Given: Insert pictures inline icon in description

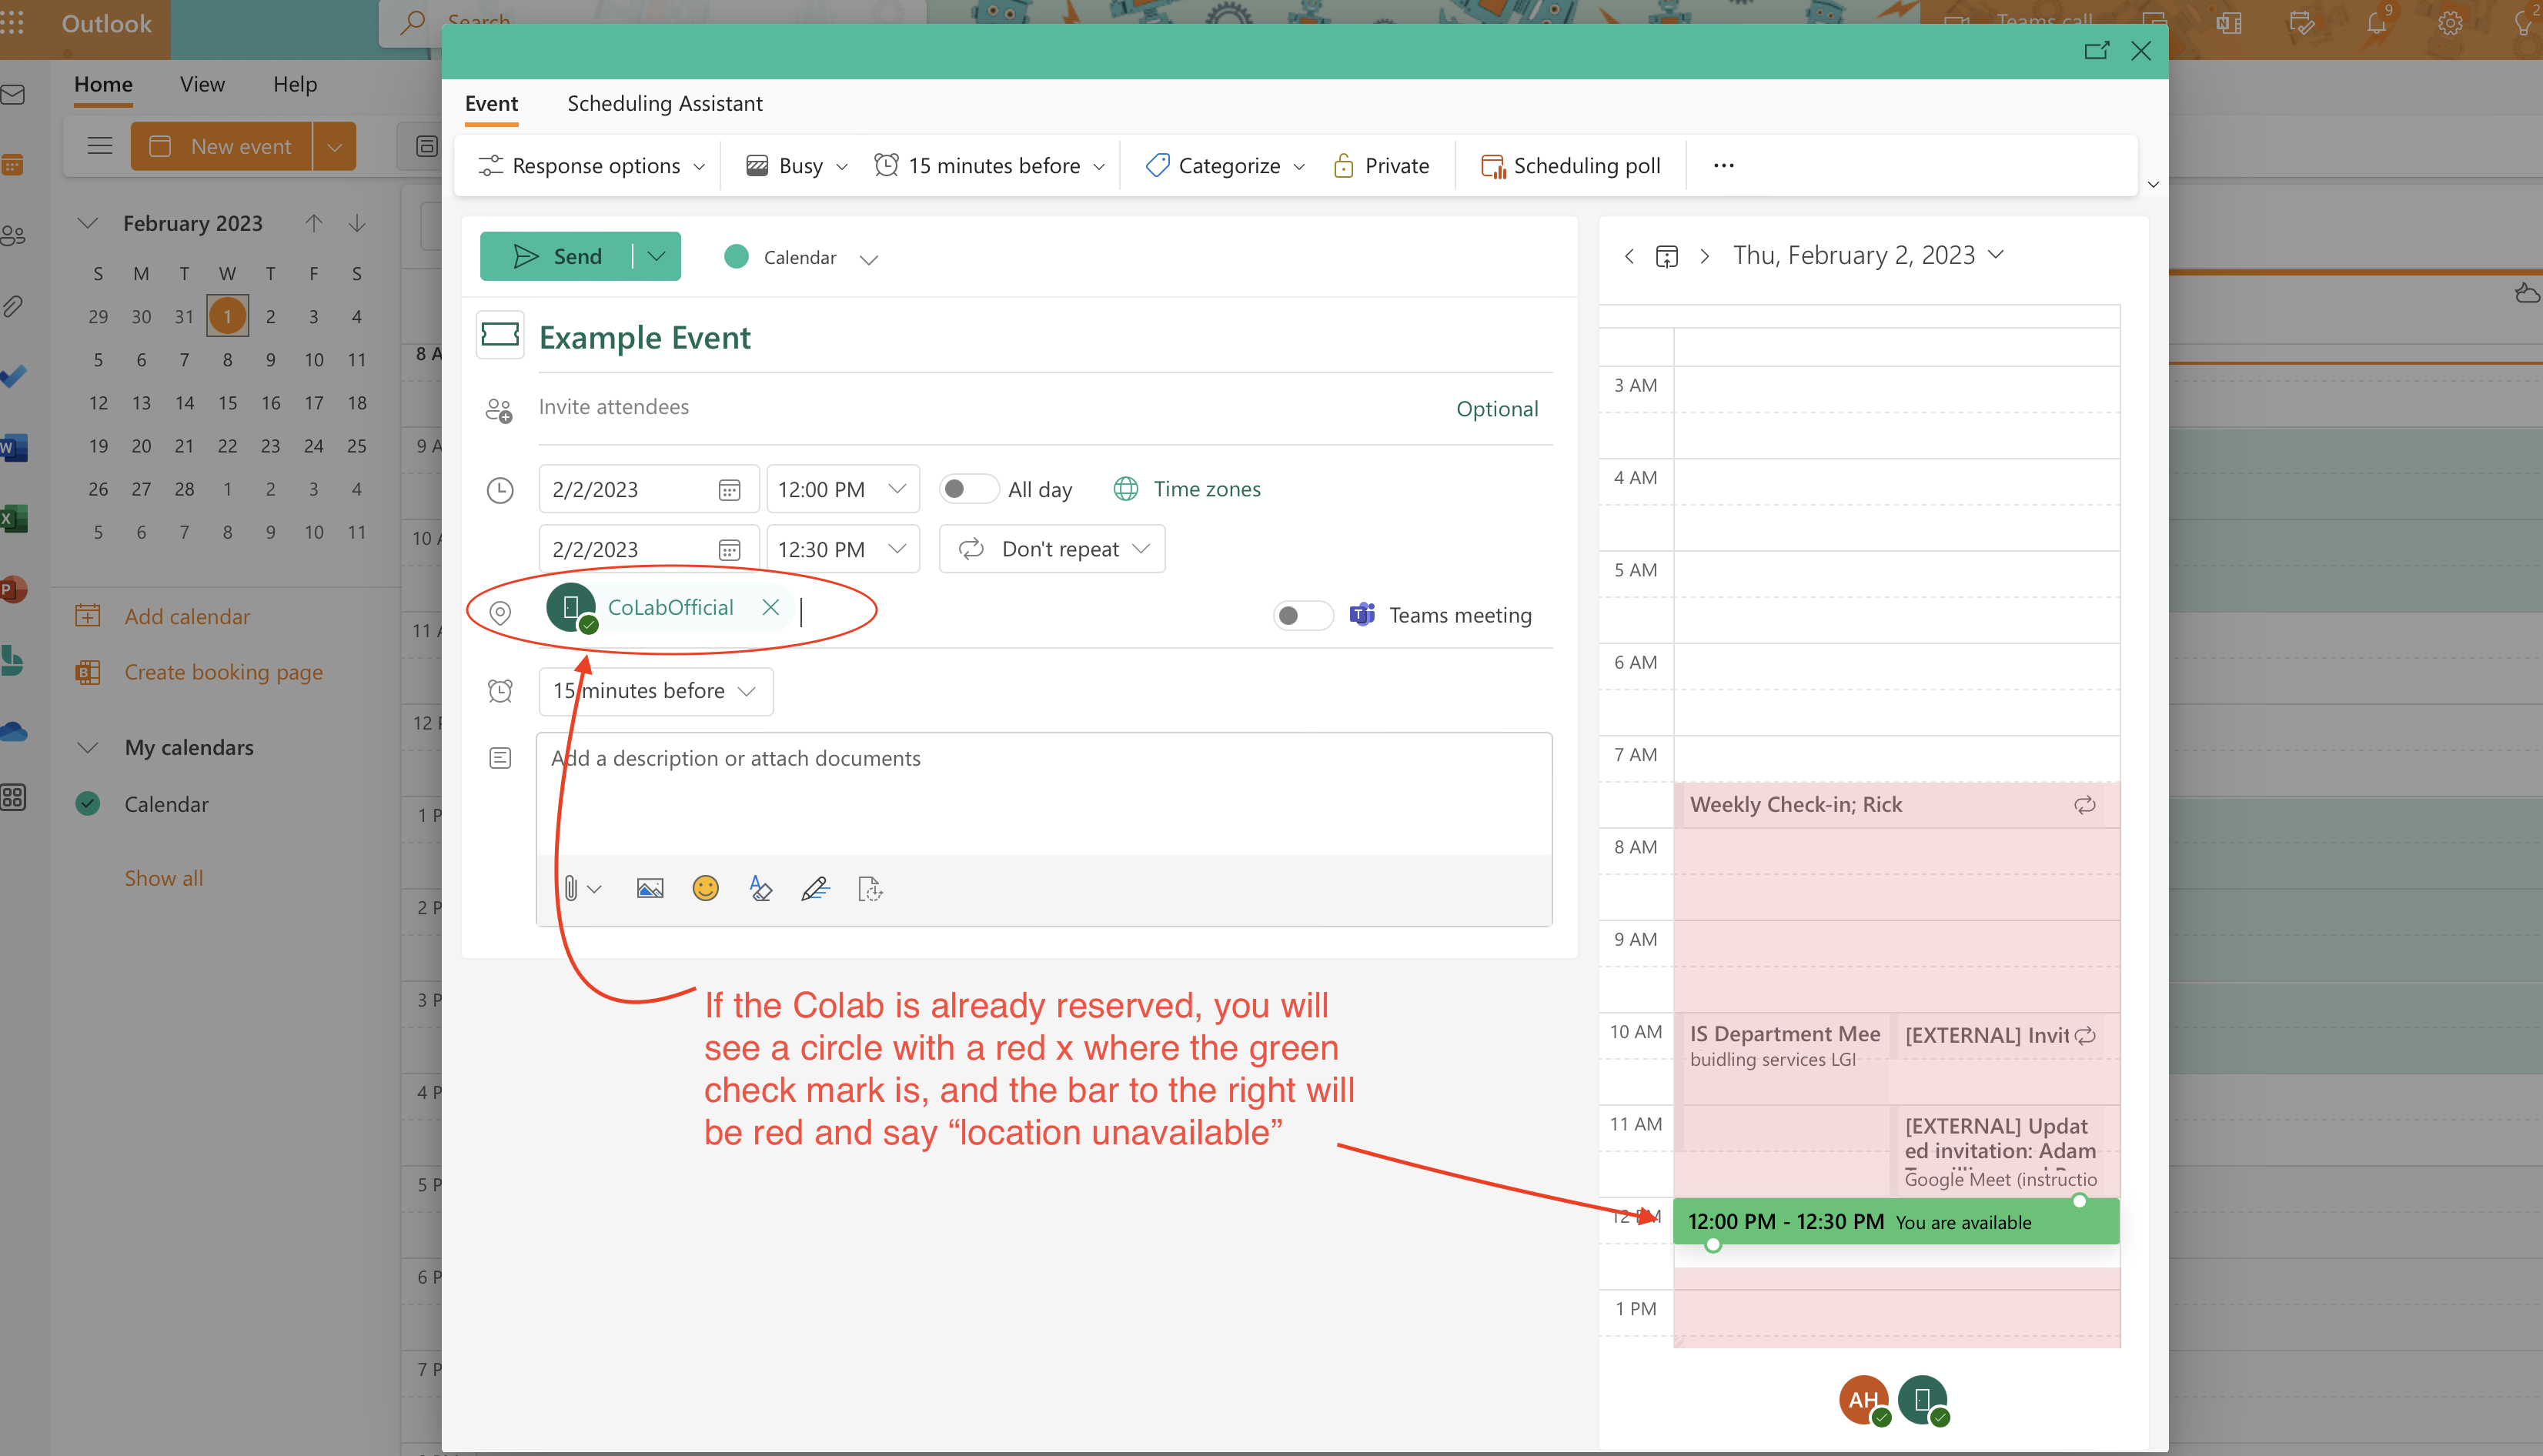Looking at the screenshot, I should (650, 888).
